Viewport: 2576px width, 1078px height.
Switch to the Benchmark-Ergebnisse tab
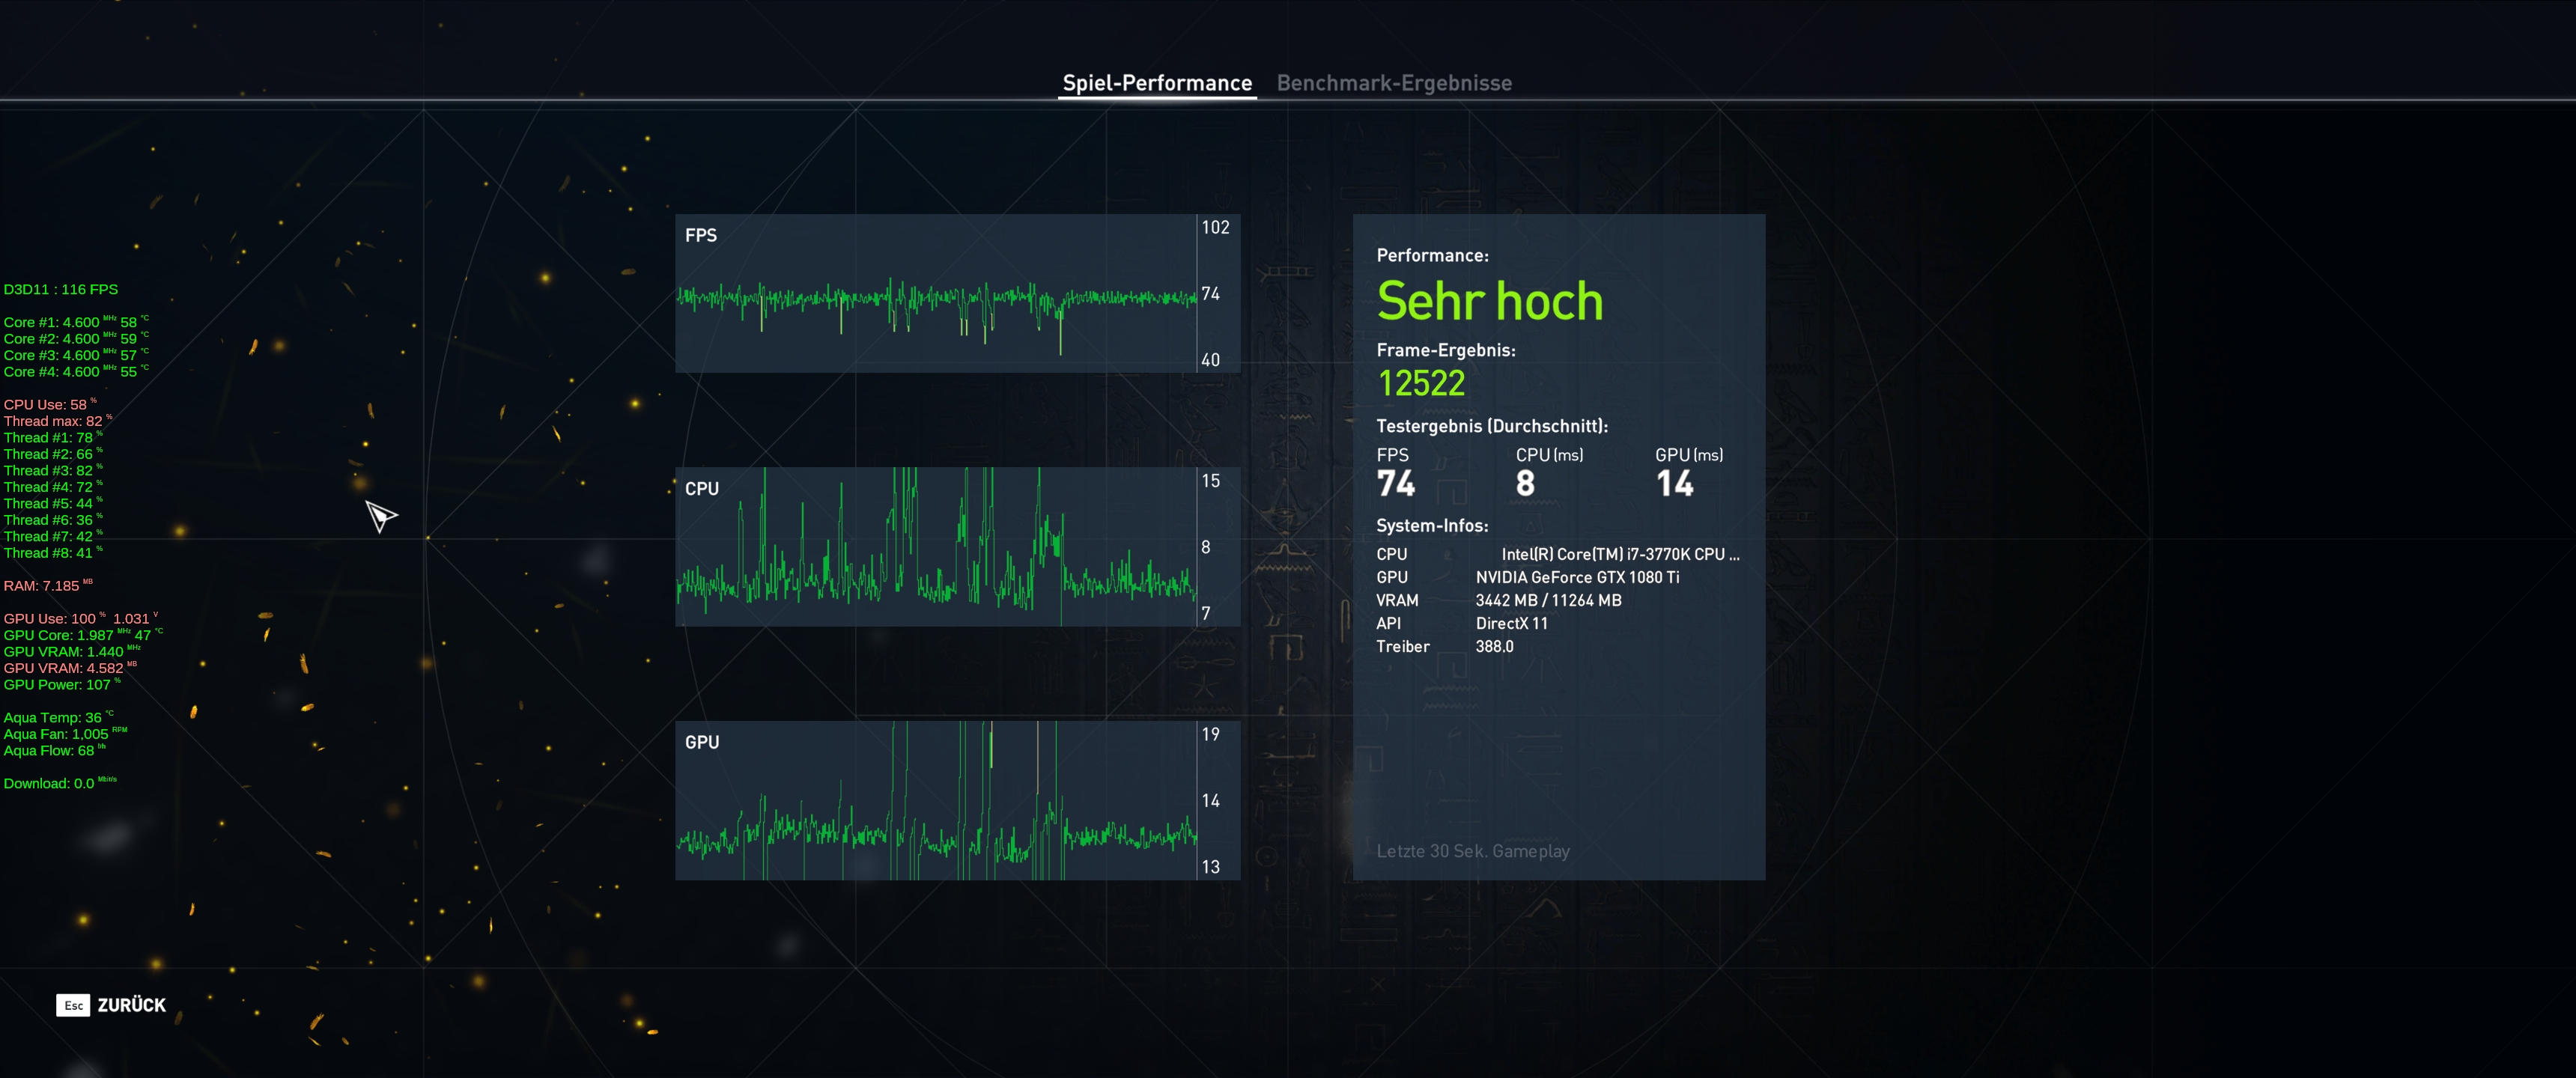(1393, 83)
